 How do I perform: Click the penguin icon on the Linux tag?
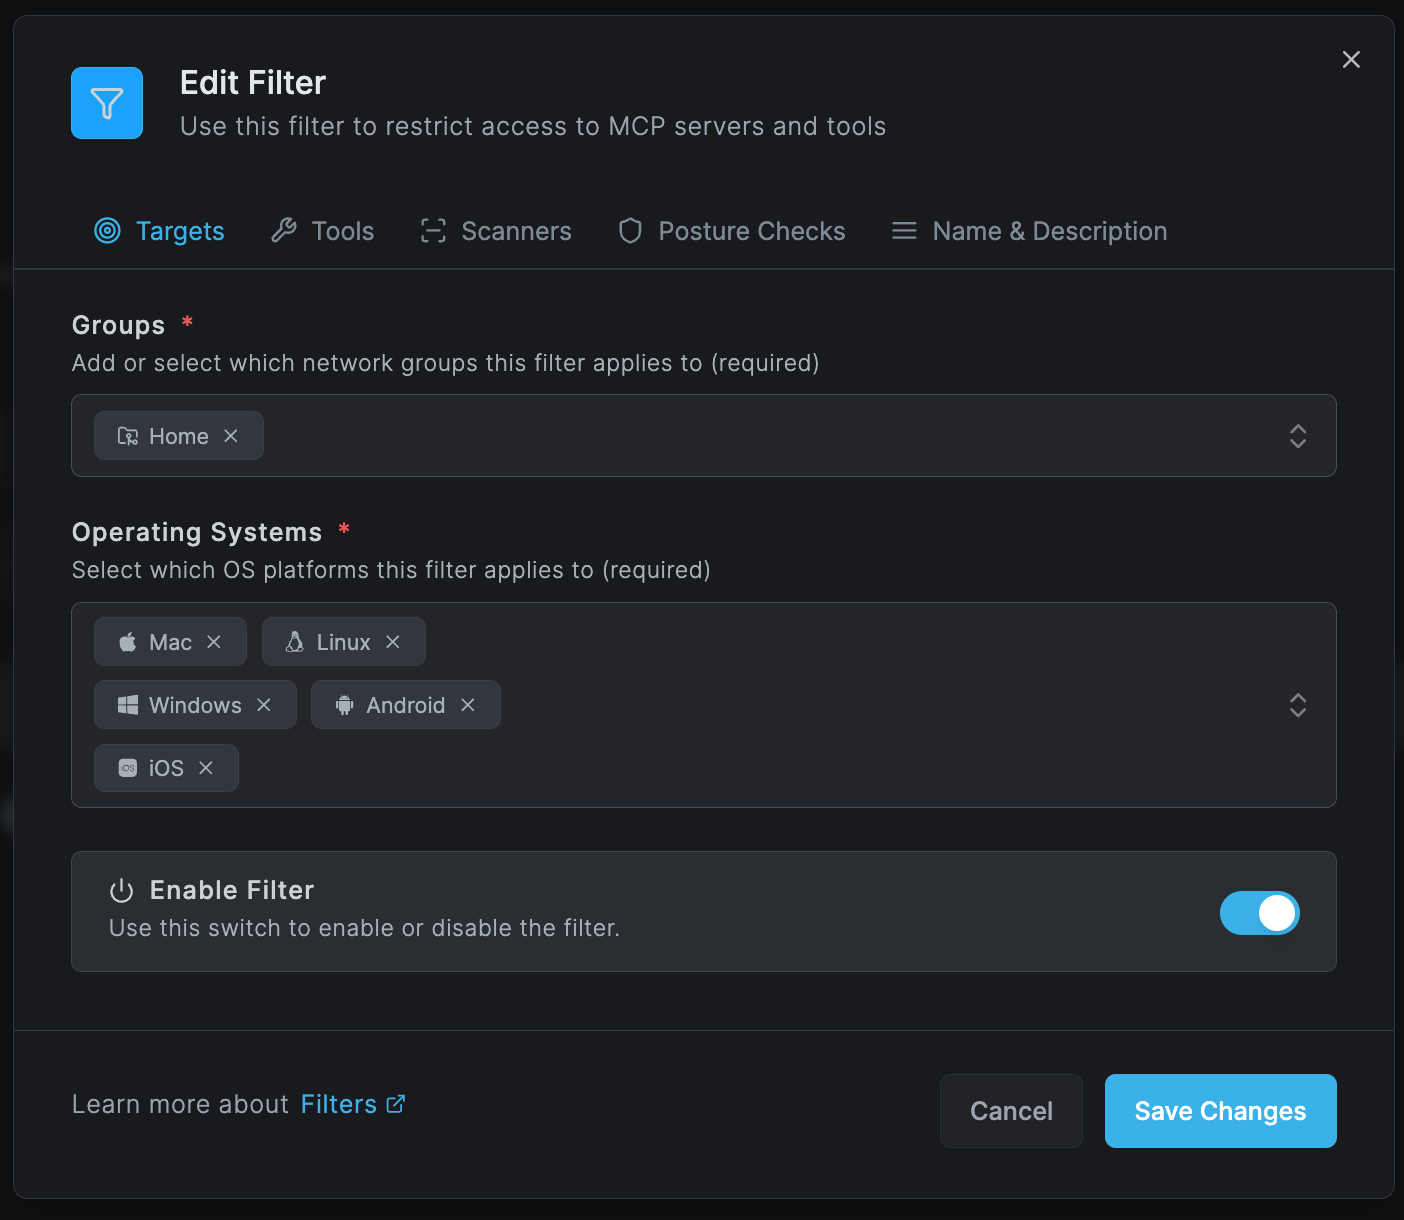[294, 641]
